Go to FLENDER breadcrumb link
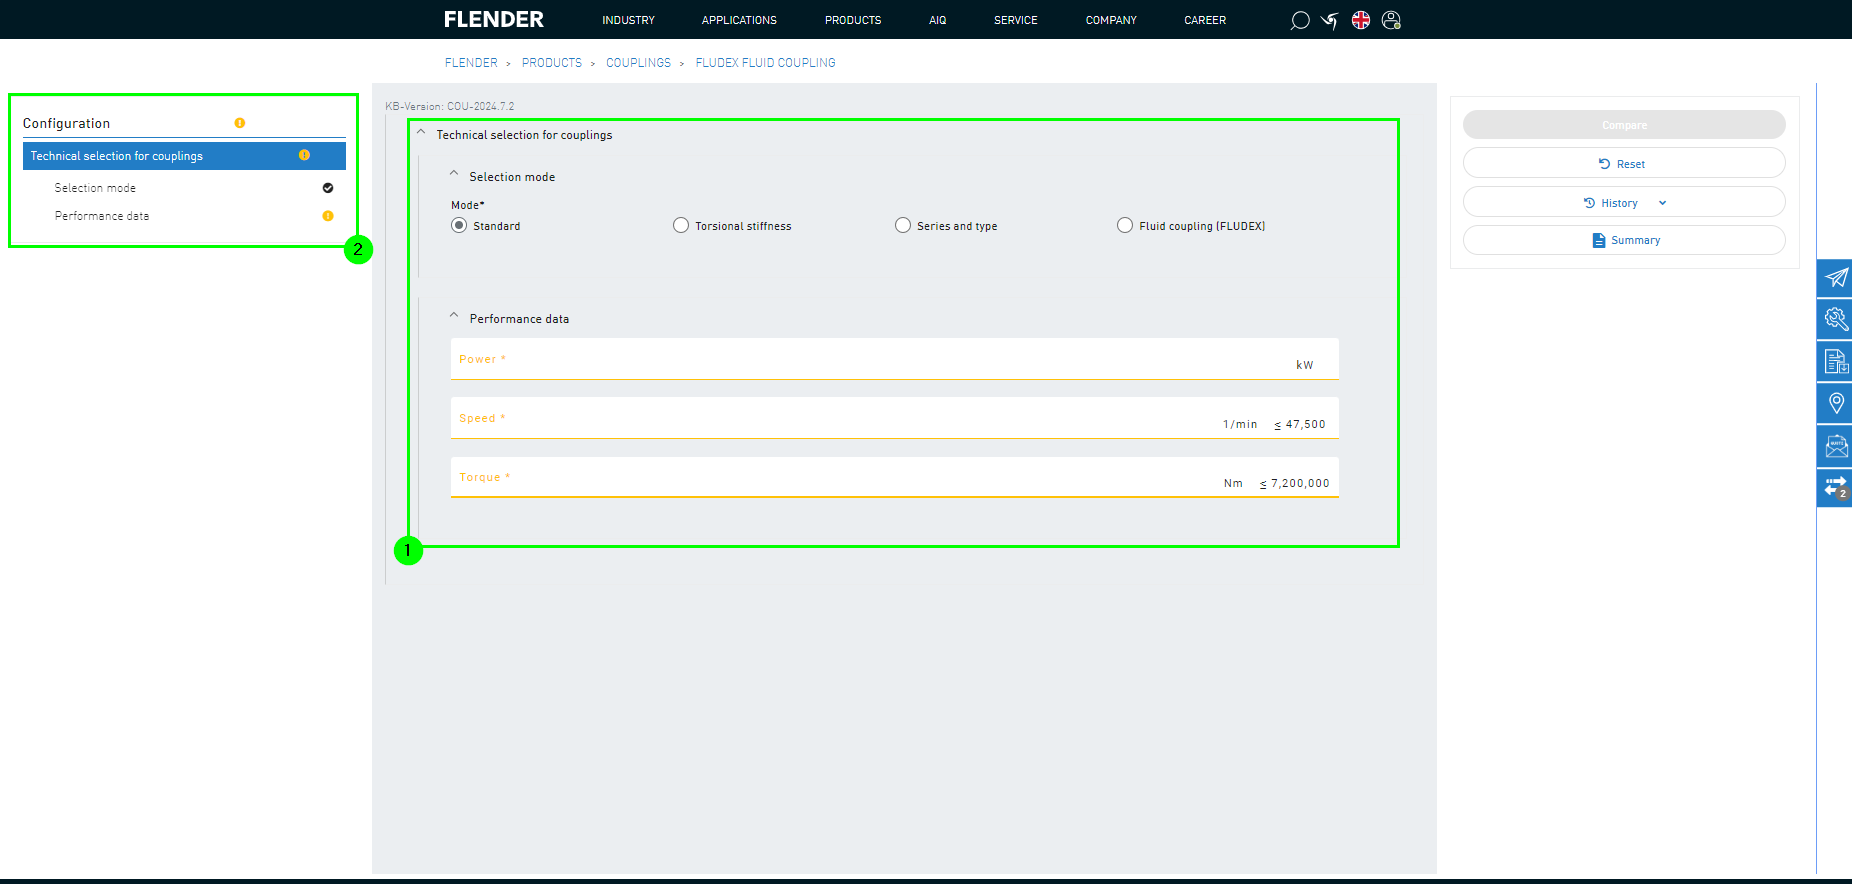 pos(471,63)
